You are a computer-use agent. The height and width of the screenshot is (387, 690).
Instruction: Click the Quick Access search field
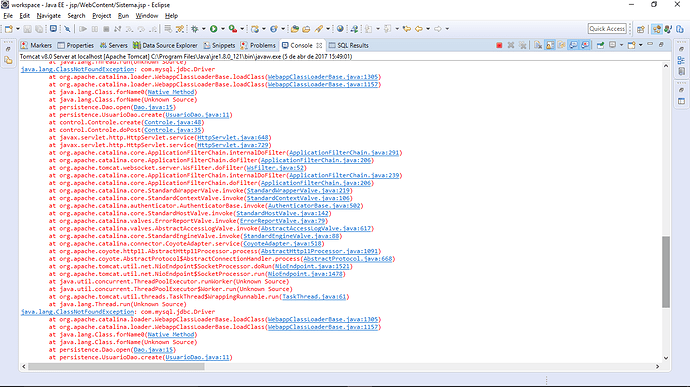pyautogui.click(x=607, y=29)
